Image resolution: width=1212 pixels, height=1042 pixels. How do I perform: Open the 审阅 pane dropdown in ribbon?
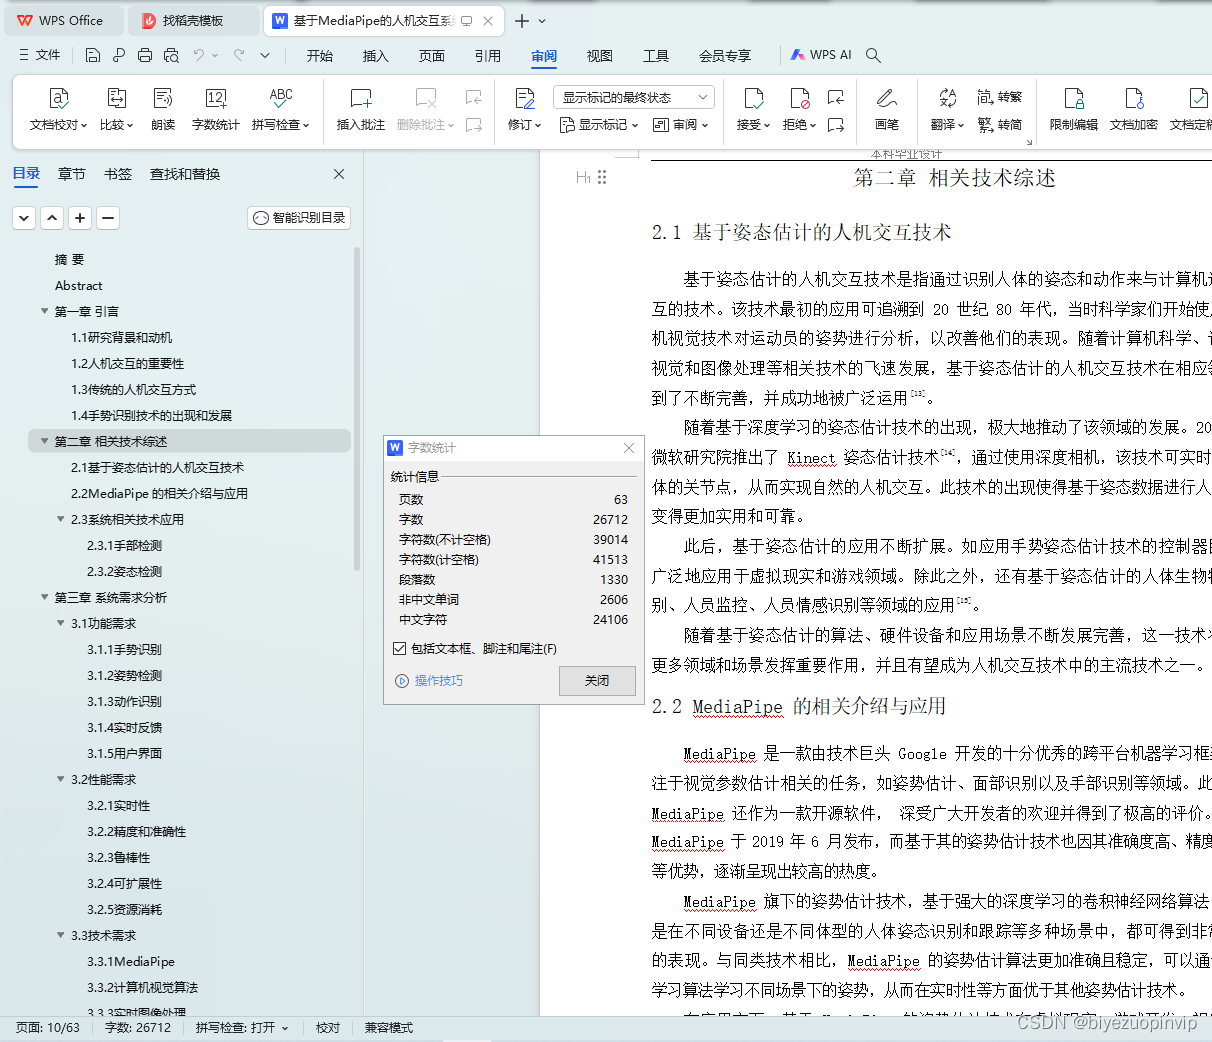pyautogui.click(x=680, y=125)
